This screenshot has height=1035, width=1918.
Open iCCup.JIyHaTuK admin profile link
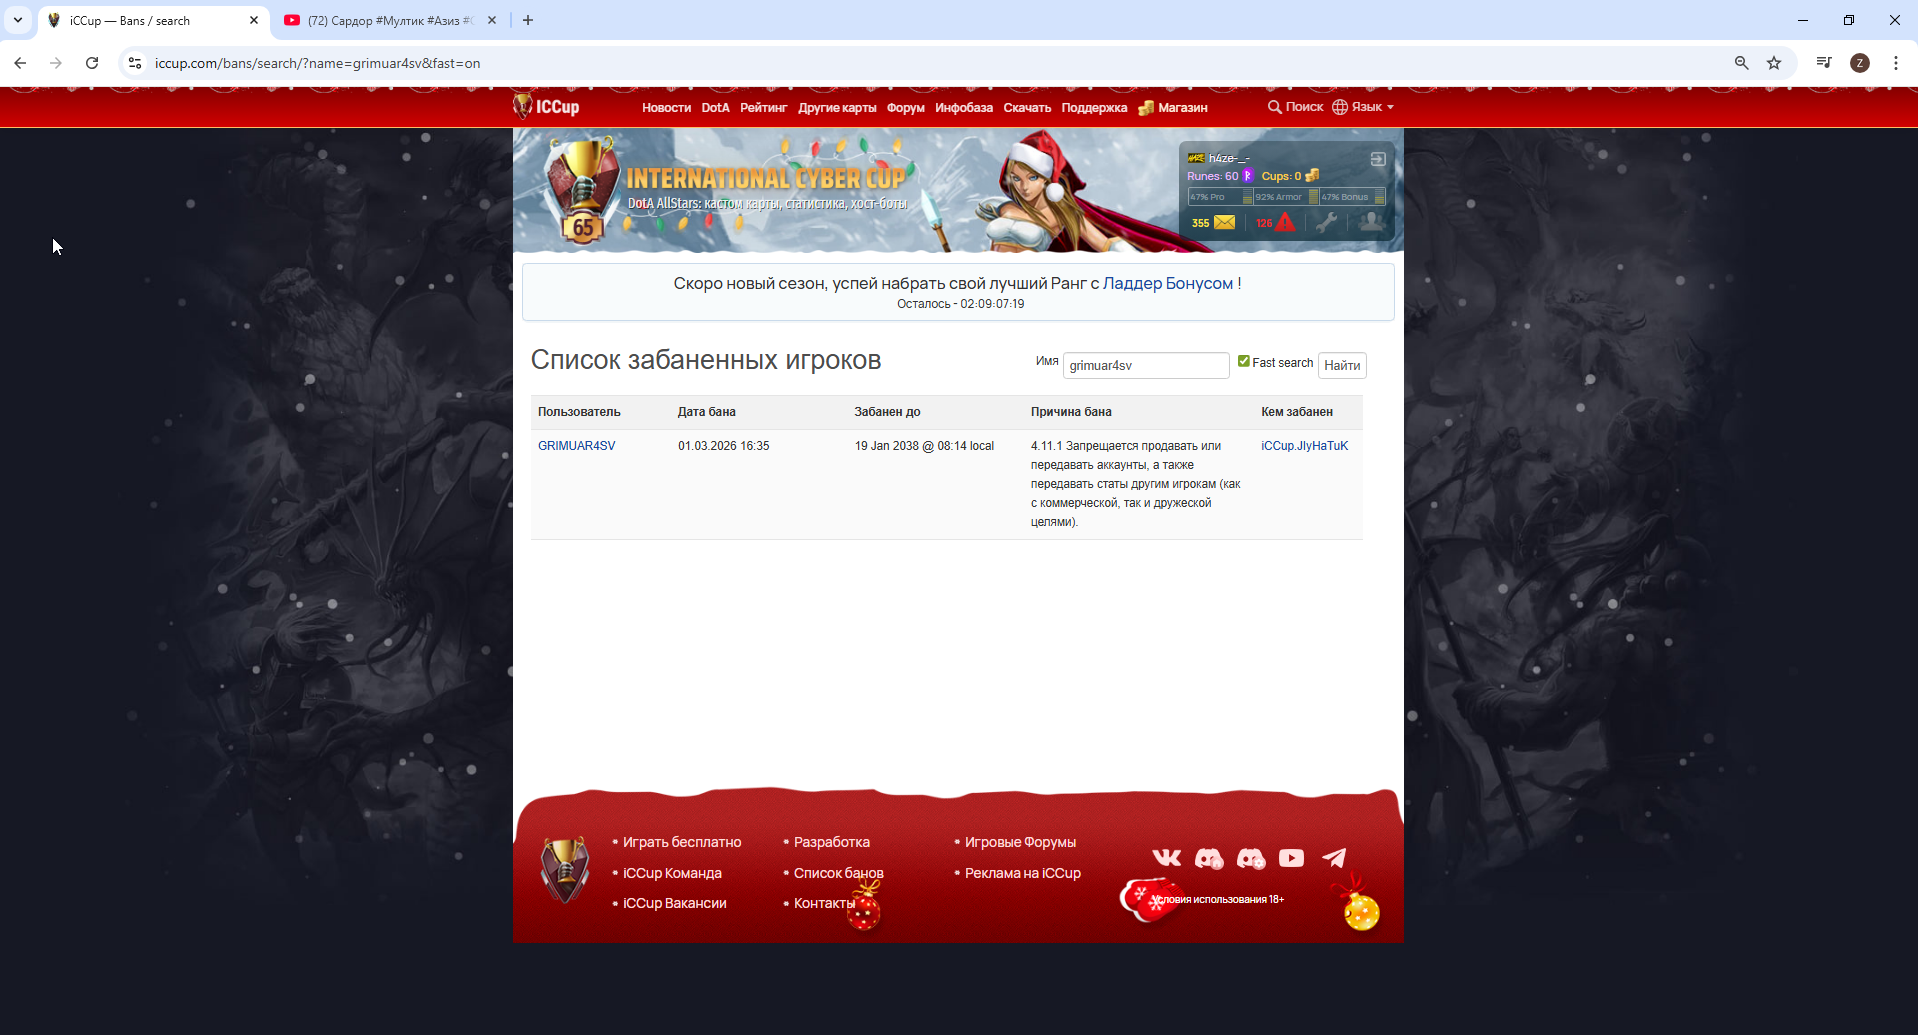[x=1305, y=446]
